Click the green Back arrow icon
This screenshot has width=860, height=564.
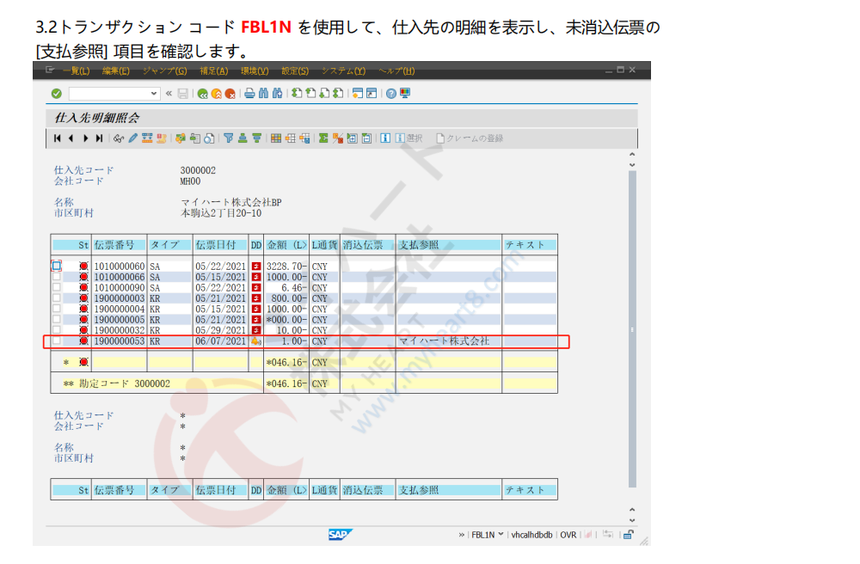(202, 94)
